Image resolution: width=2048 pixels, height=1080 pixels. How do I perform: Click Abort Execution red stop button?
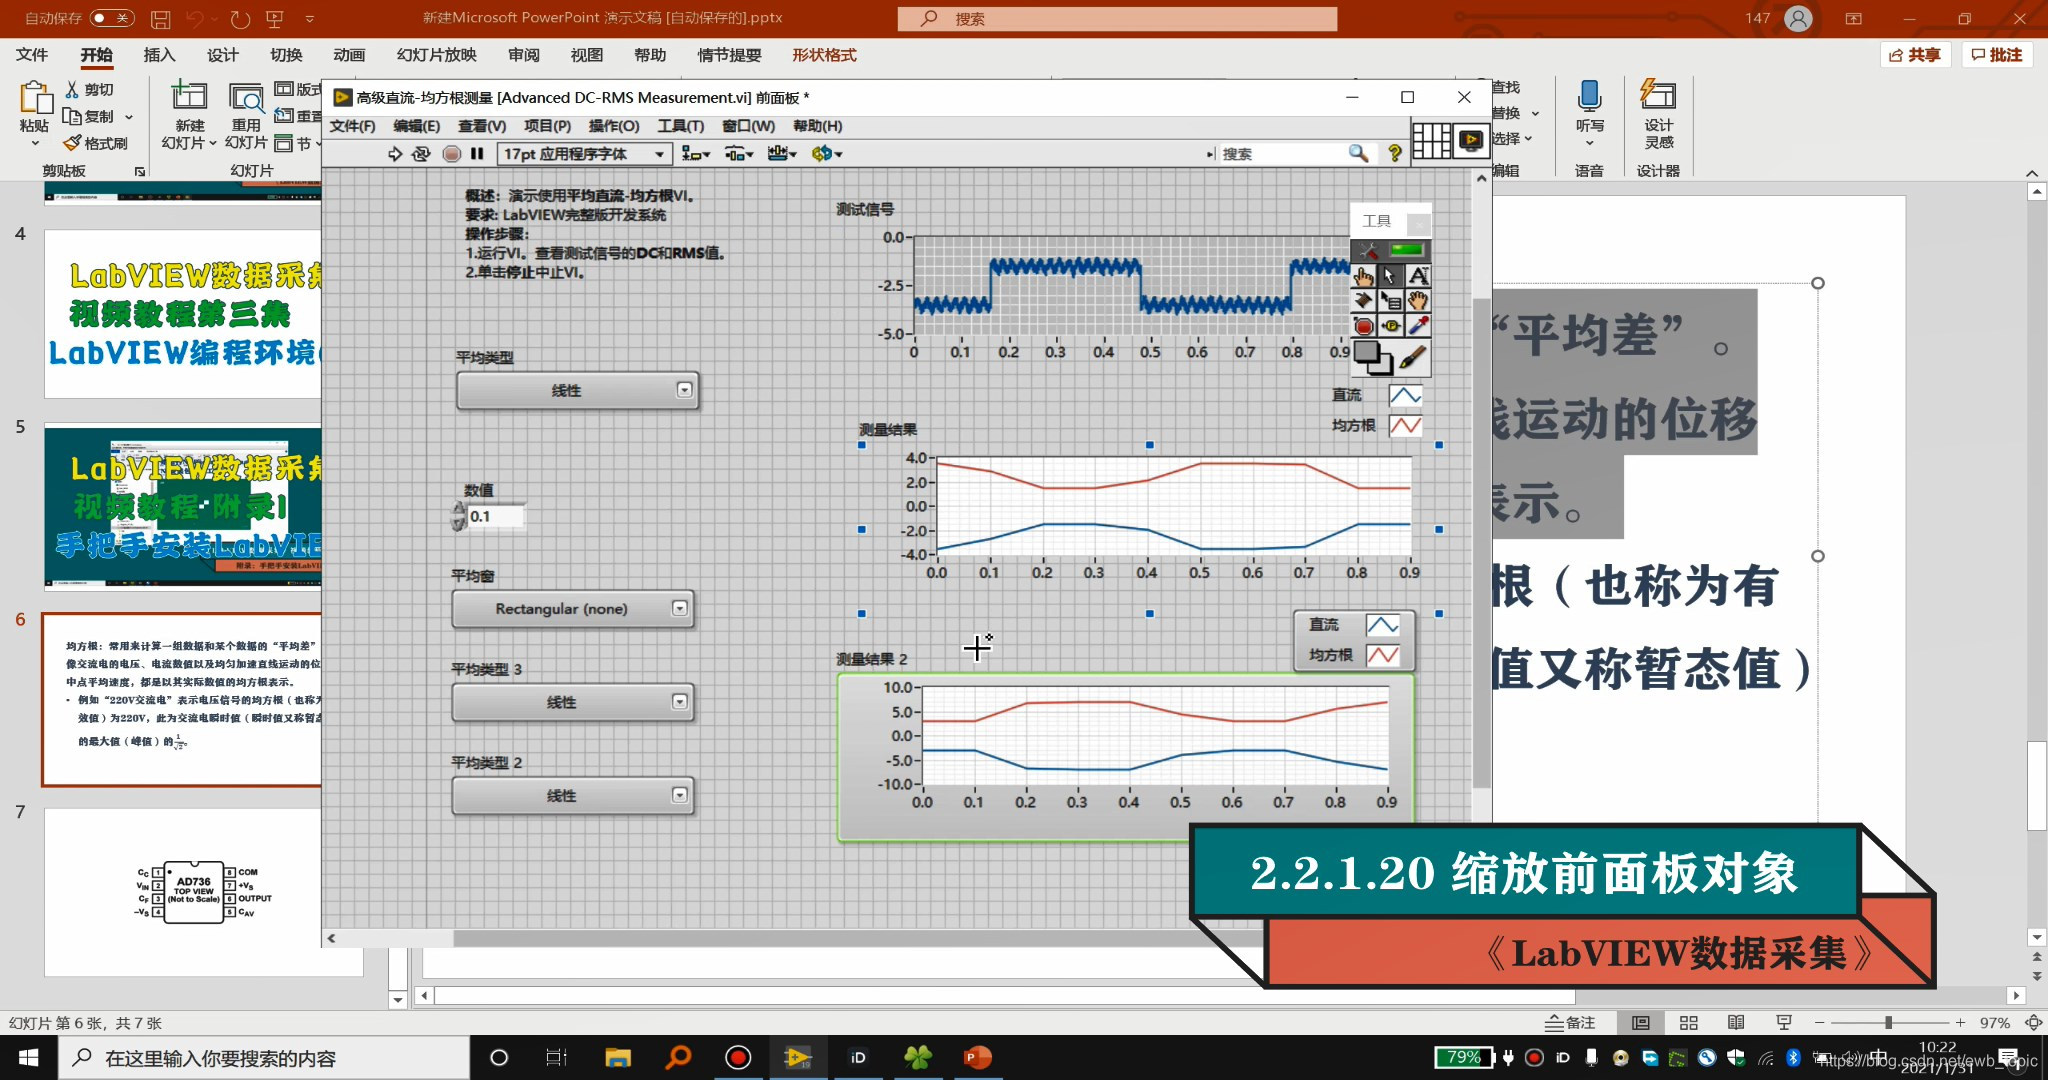[x=452, y=154]
